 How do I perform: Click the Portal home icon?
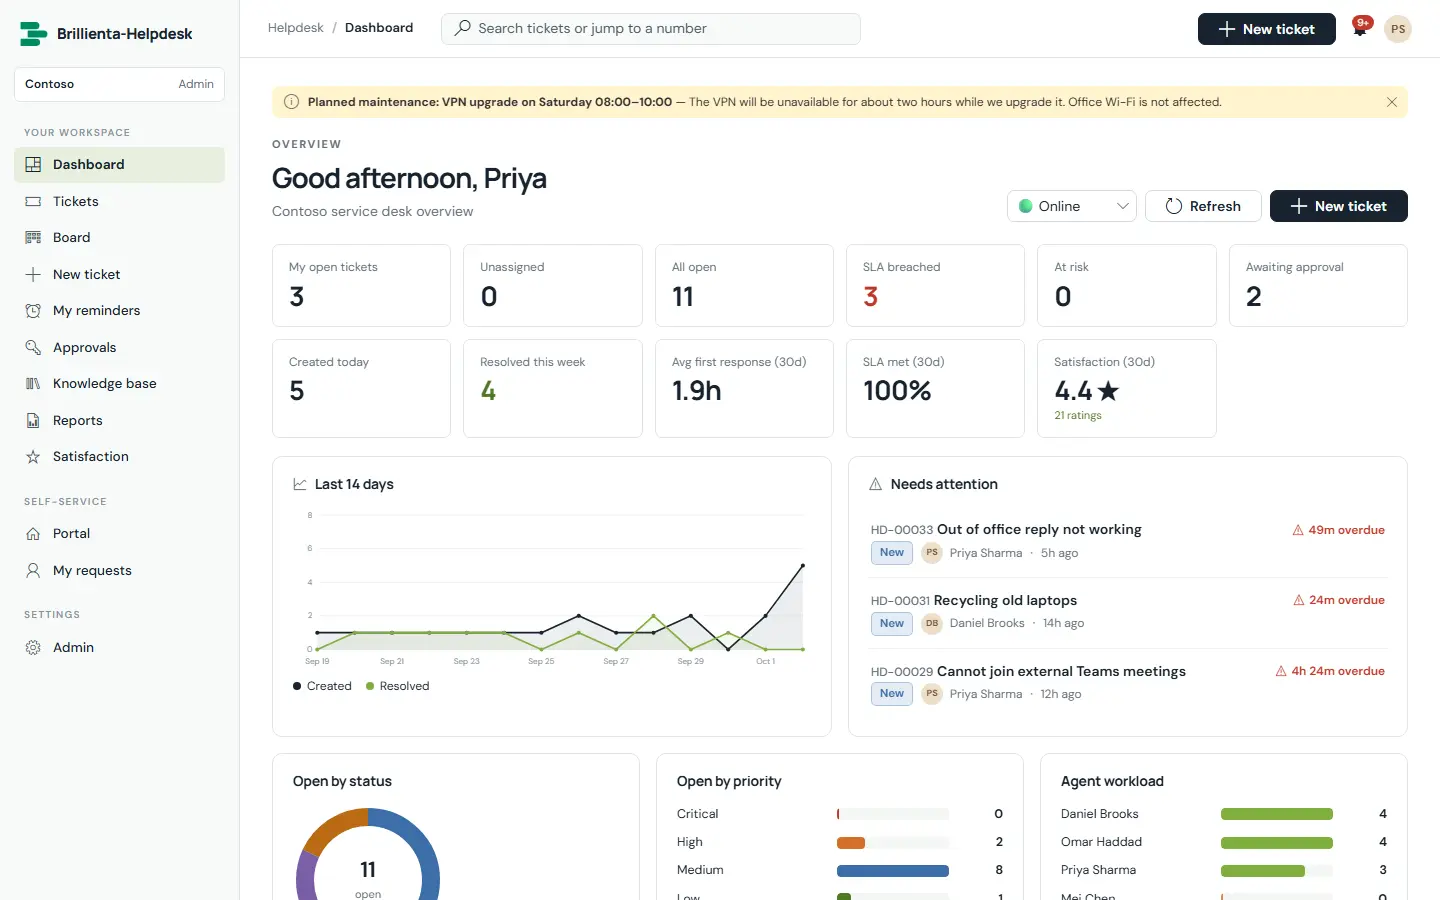pos(33,534)
